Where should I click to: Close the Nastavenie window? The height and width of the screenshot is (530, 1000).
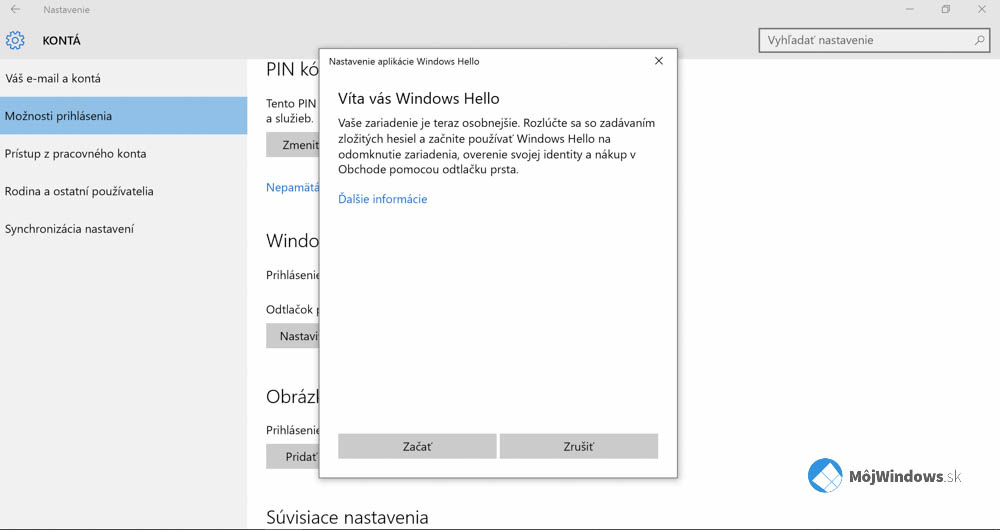click(x=982, y=10)
